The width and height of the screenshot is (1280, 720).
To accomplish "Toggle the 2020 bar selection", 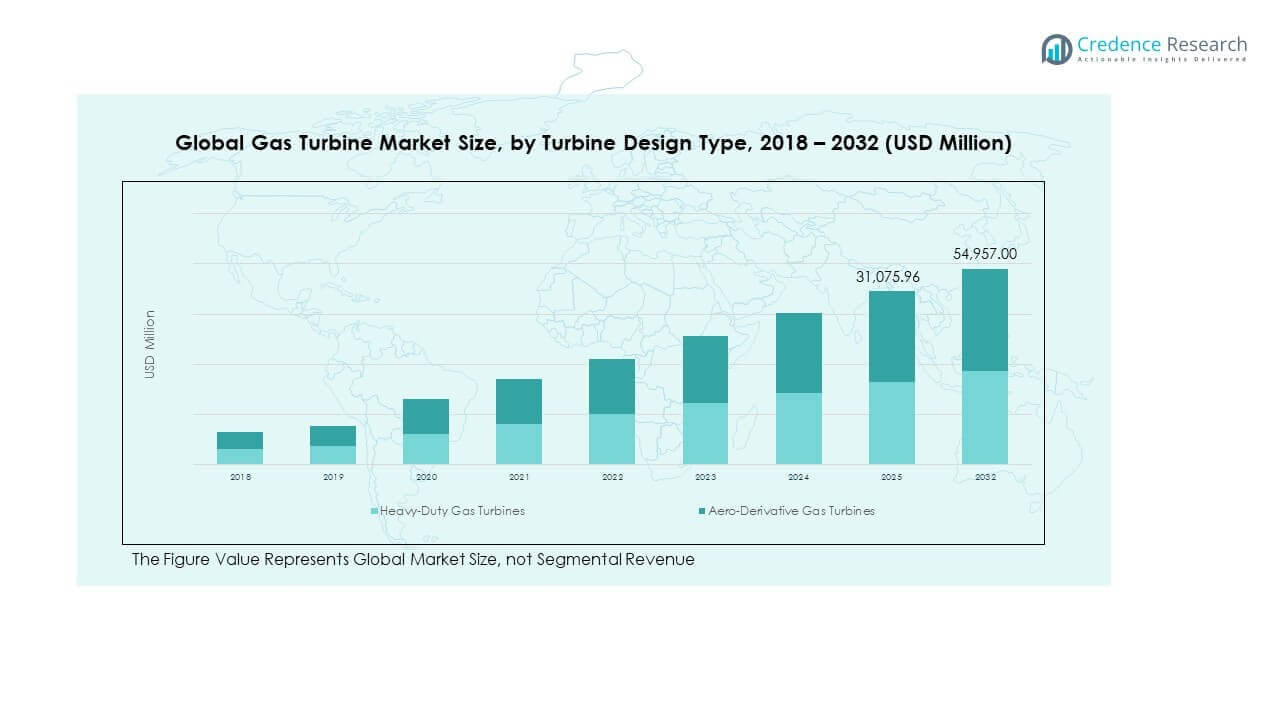I will pyautogui.click(x=425, y=430).
